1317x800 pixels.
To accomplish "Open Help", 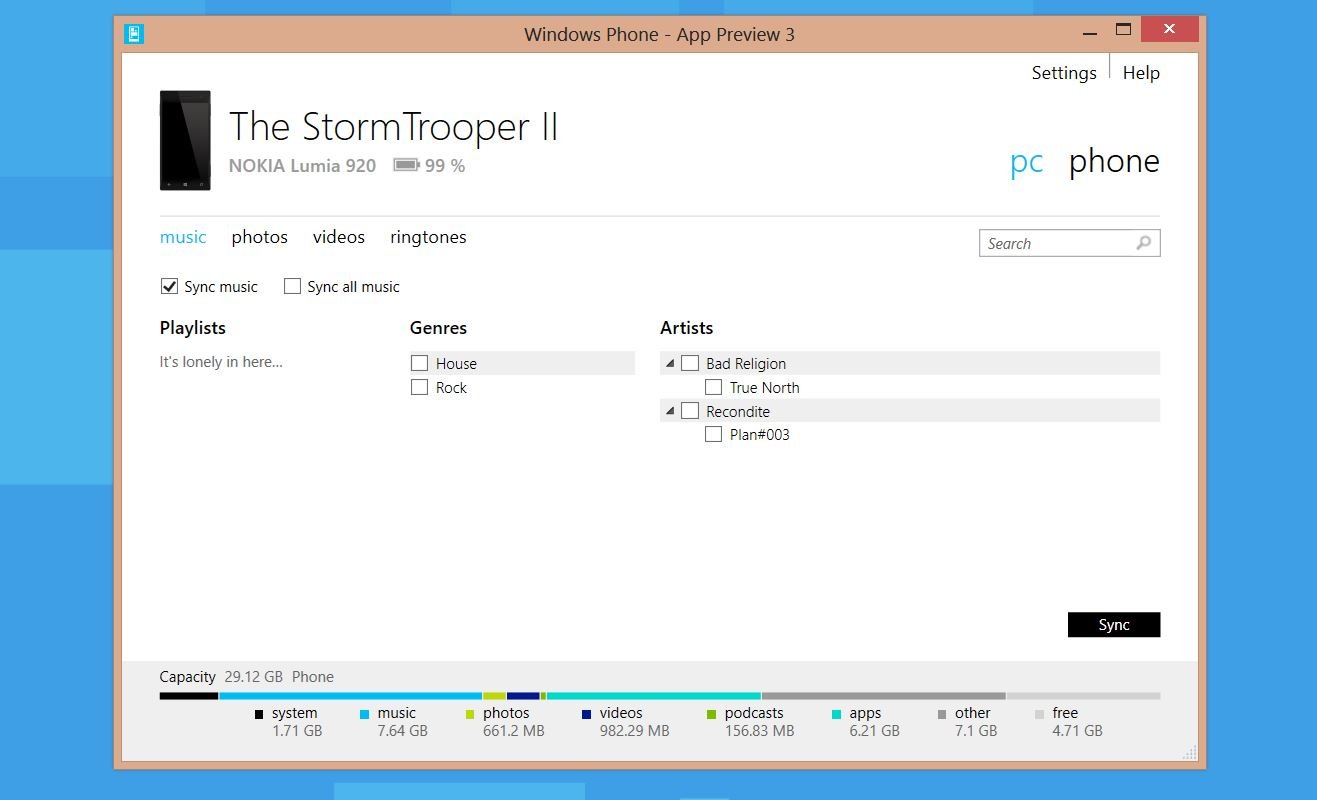I will tap(1141, 73).
